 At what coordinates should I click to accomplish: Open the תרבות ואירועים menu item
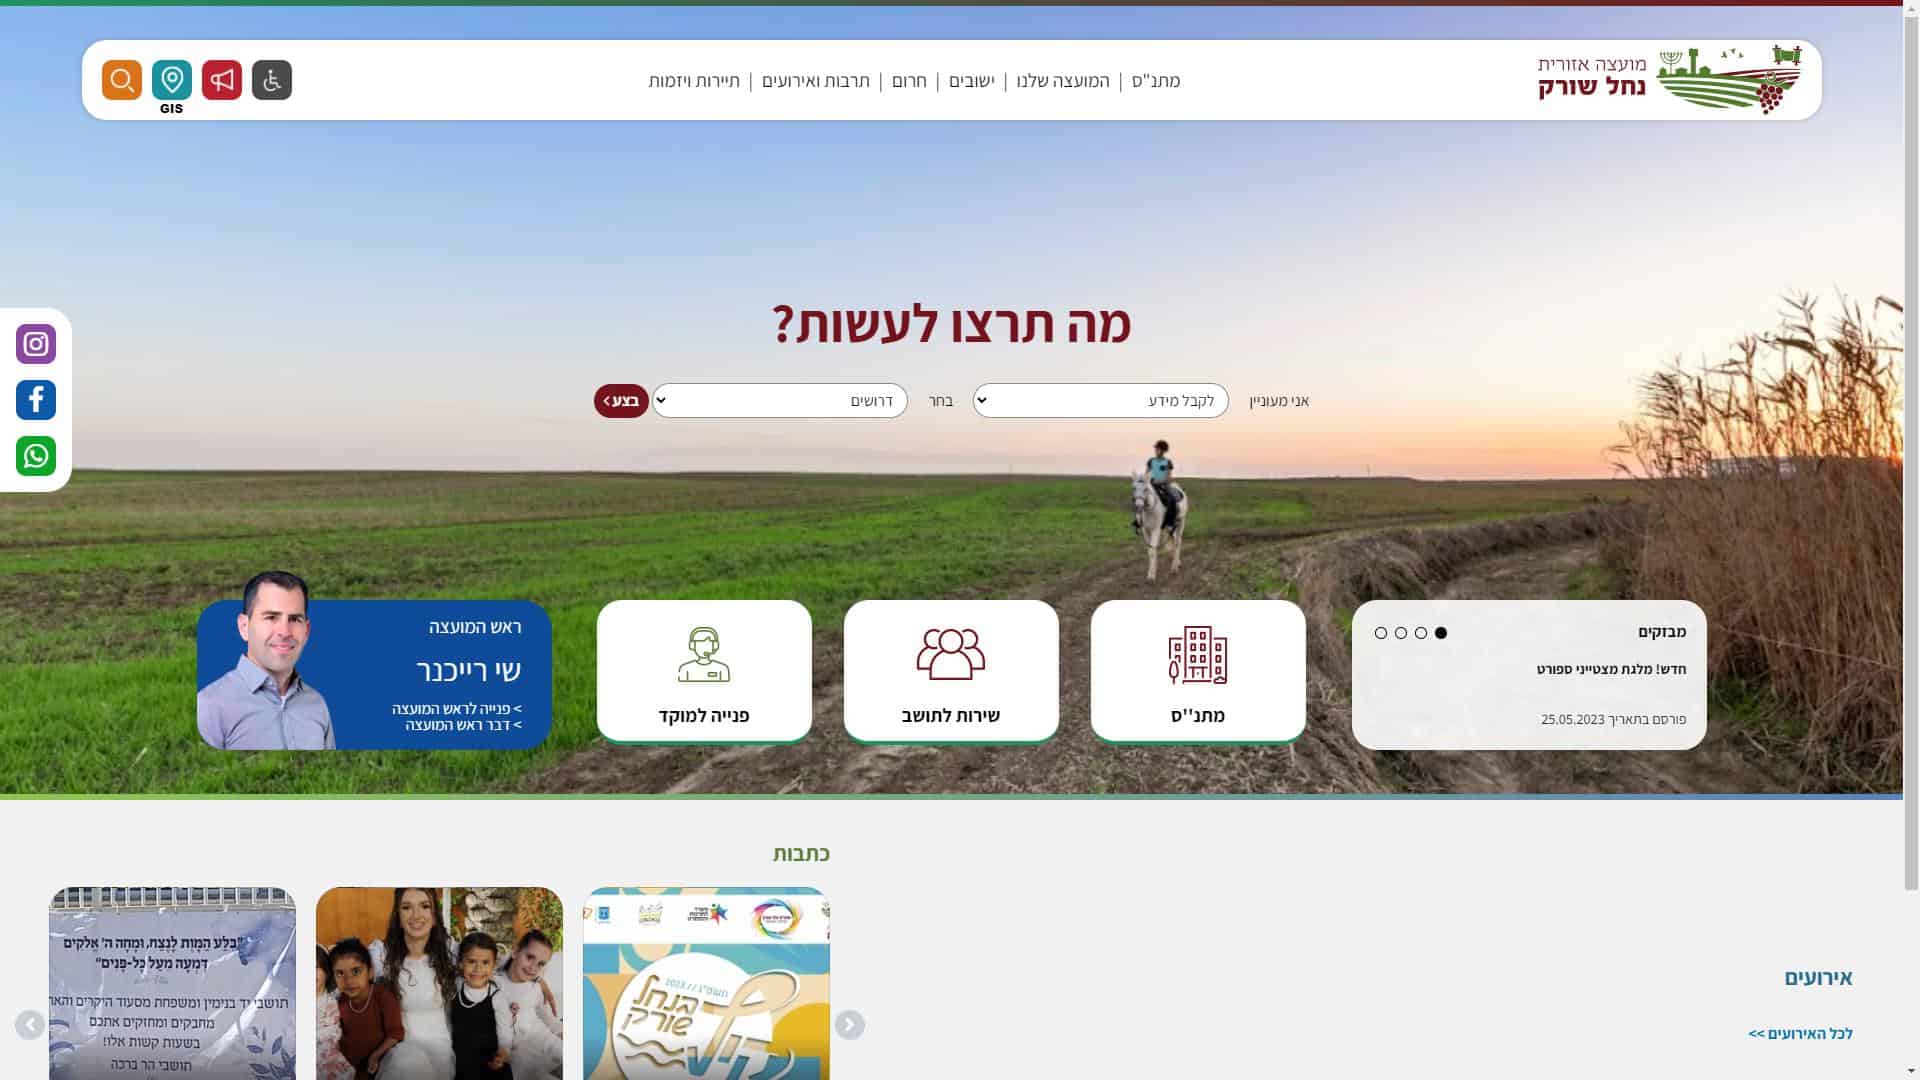pyautogui.click(x=816, y=81)
